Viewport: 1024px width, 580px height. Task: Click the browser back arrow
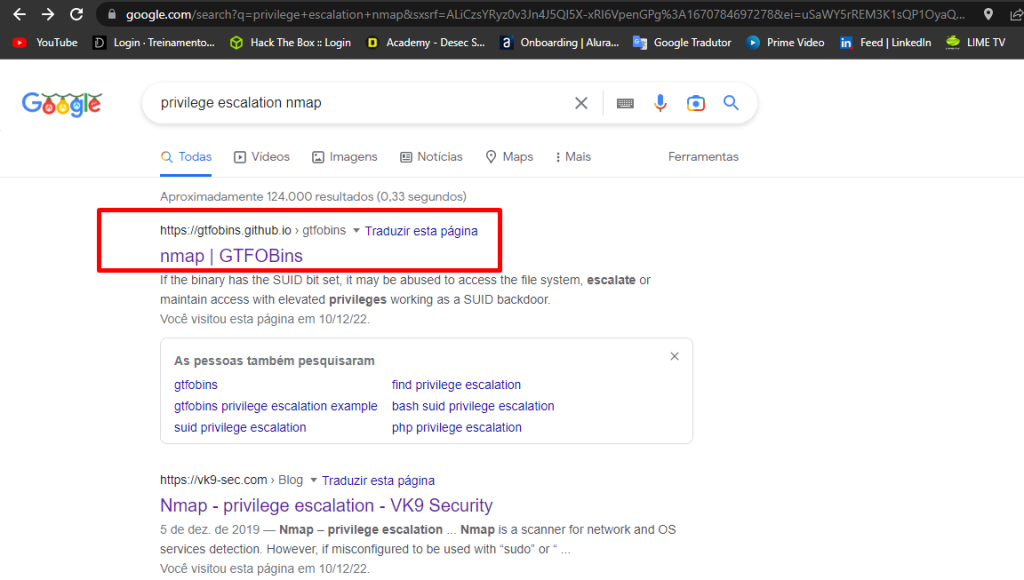(19, 15)
